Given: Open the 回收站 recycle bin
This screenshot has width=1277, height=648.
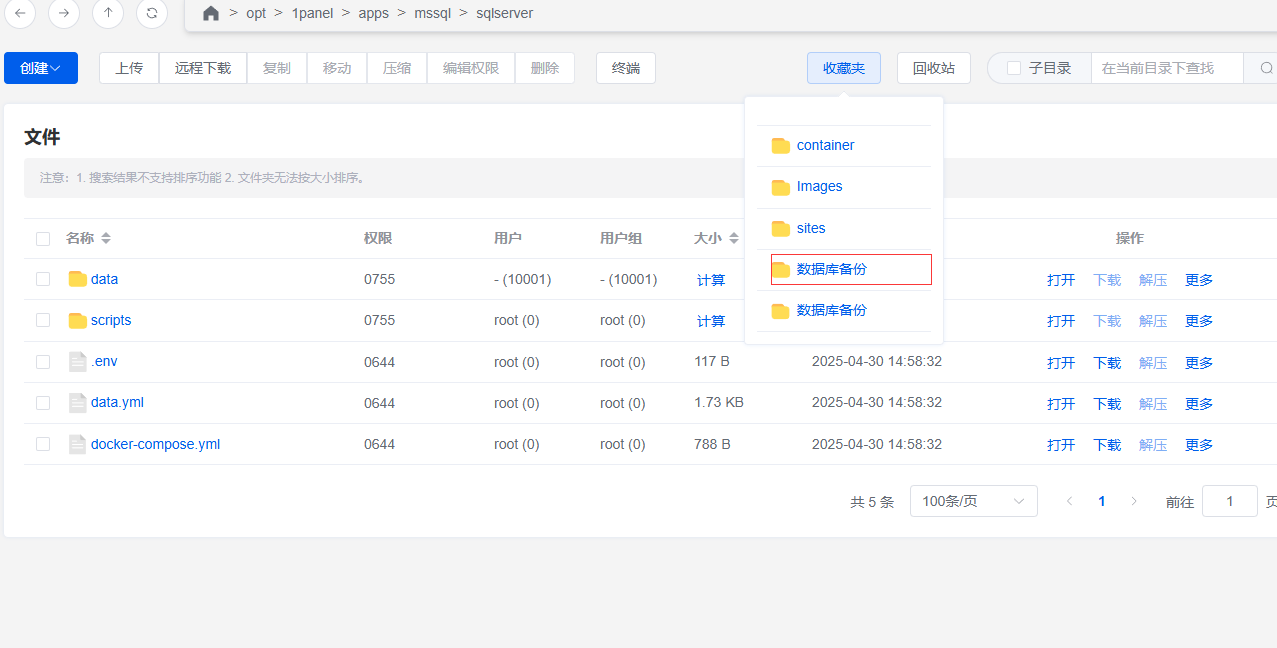Looking at the screenshot, I should pos(934,68).
